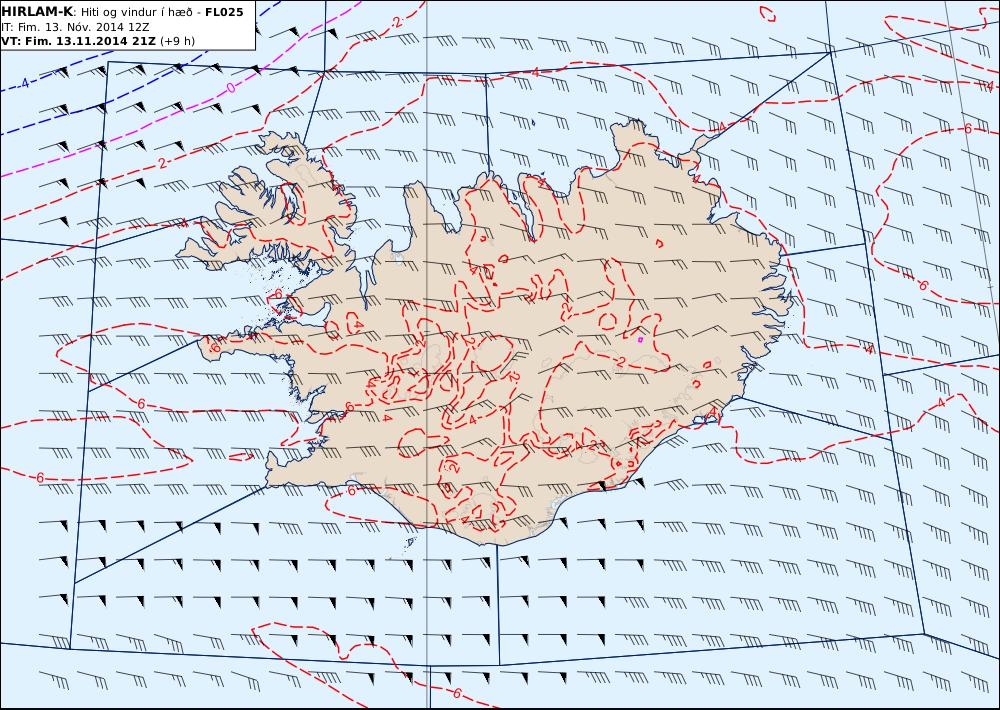The width and height of the screenshot is (1000, 710).
Task: Click the "HIRLAM-K" model name in title box
Action: [x=37, y=12]
